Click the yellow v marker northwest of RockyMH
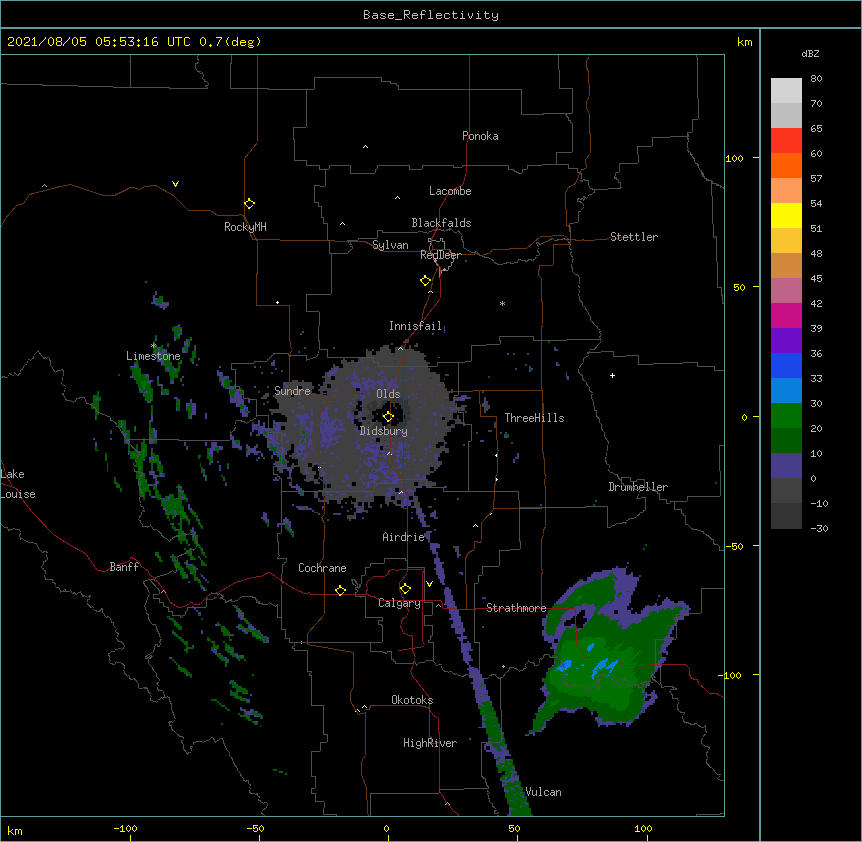Screen dimensions: 862x842 (175, 184)
